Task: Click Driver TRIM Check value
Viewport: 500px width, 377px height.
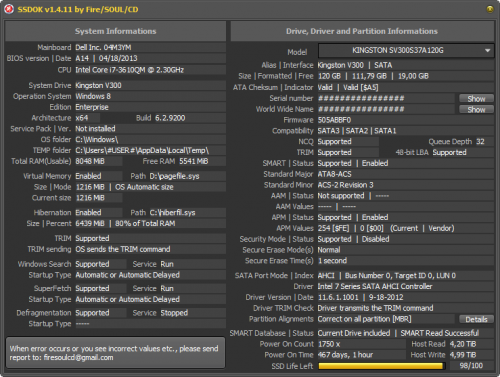Action: pyautogui.click(x=375, y=308)
